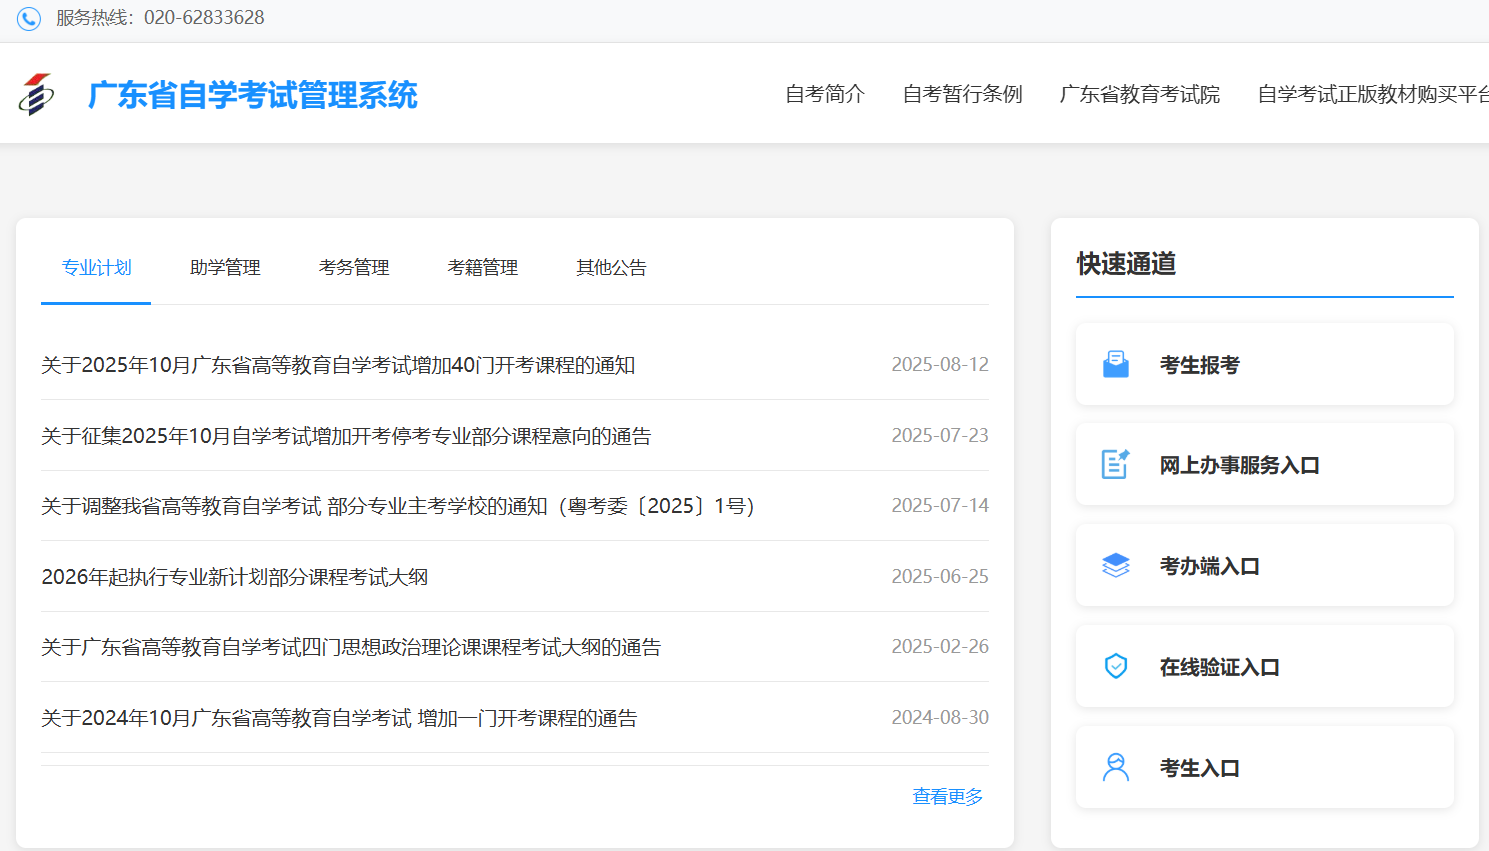Screen dimensions: 1489x851
Task: Open the notice about 2026 course exam outlines
Action: 233,576
